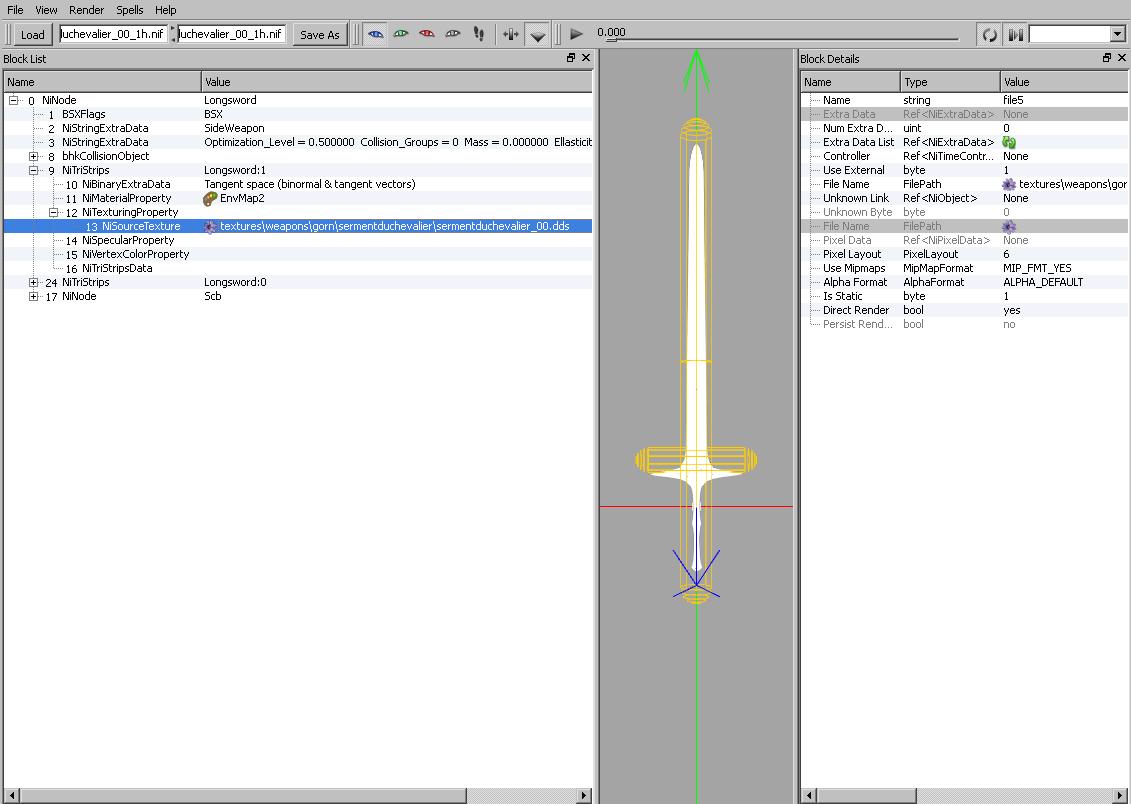
Task: Collapse the 0 NiNode root
Action: 13,100
